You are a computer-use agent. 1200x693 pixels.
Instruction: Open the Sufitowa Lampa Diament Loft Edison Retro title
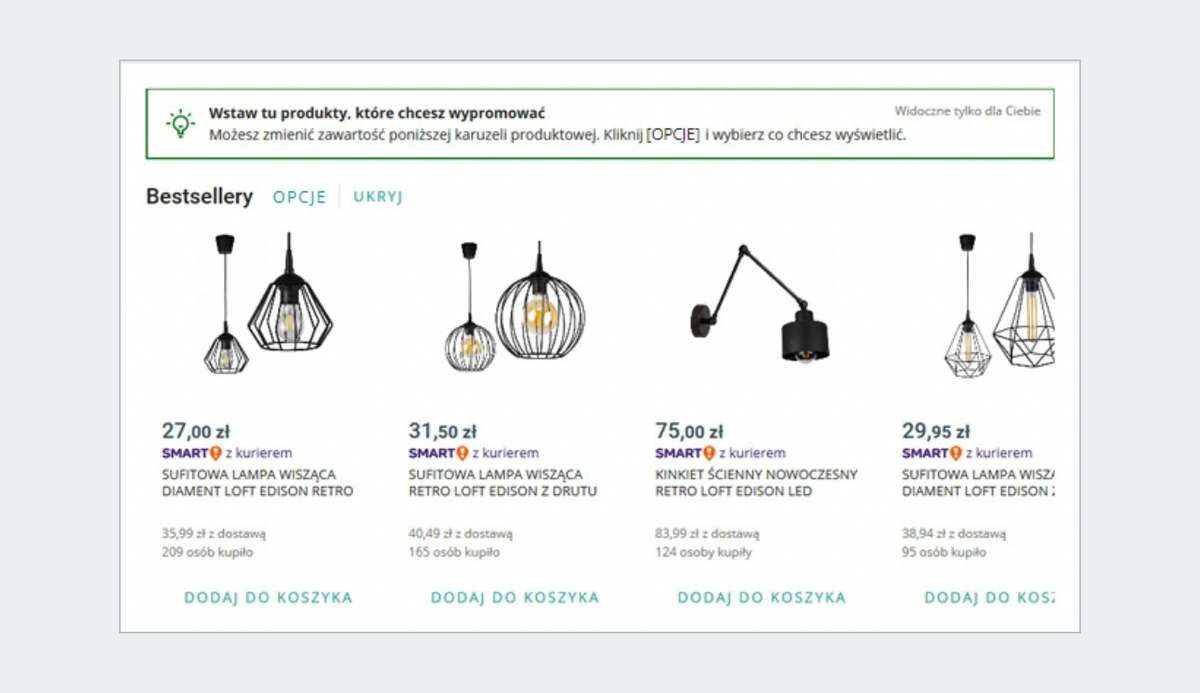tap(257, 483)
